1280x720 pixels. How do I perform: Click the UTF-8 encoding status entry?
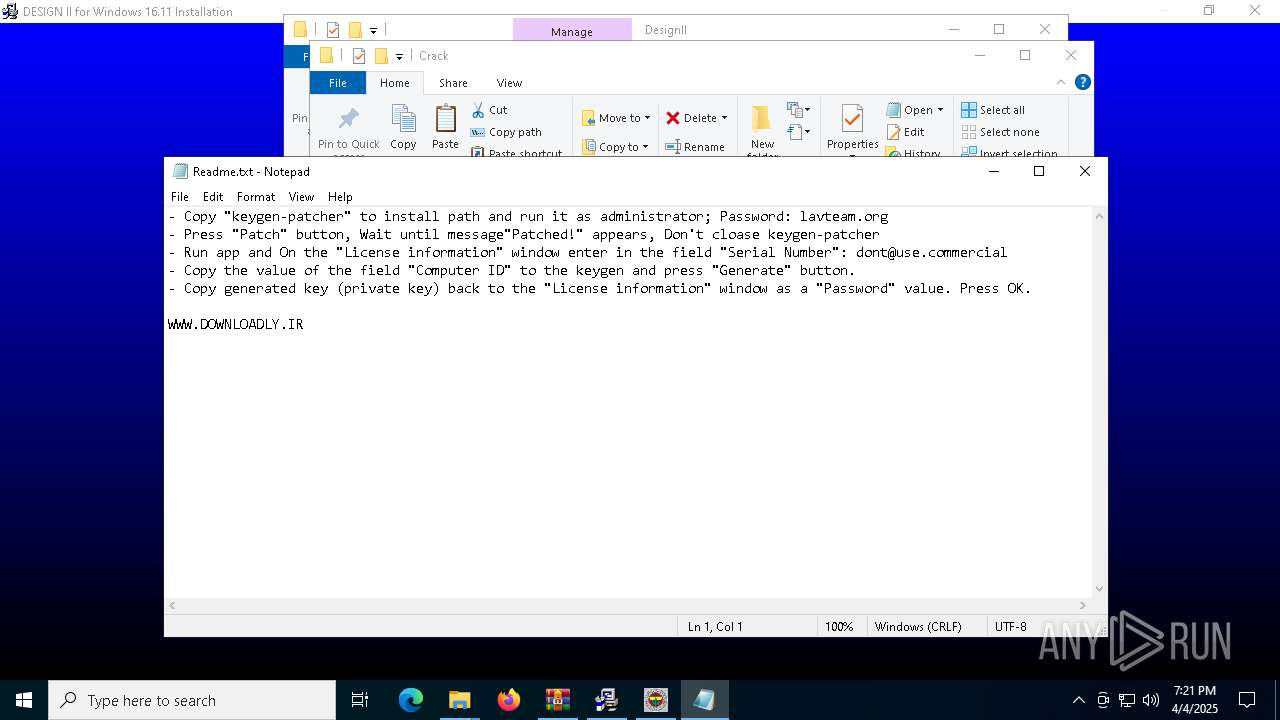[1011, 627]
